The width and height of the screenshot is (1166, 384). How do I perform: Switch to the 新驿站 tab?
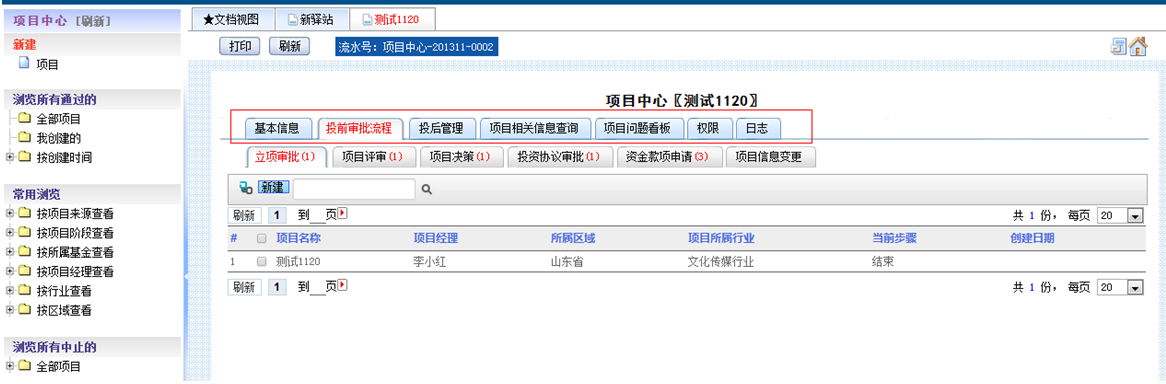click(x=311, y=19)
